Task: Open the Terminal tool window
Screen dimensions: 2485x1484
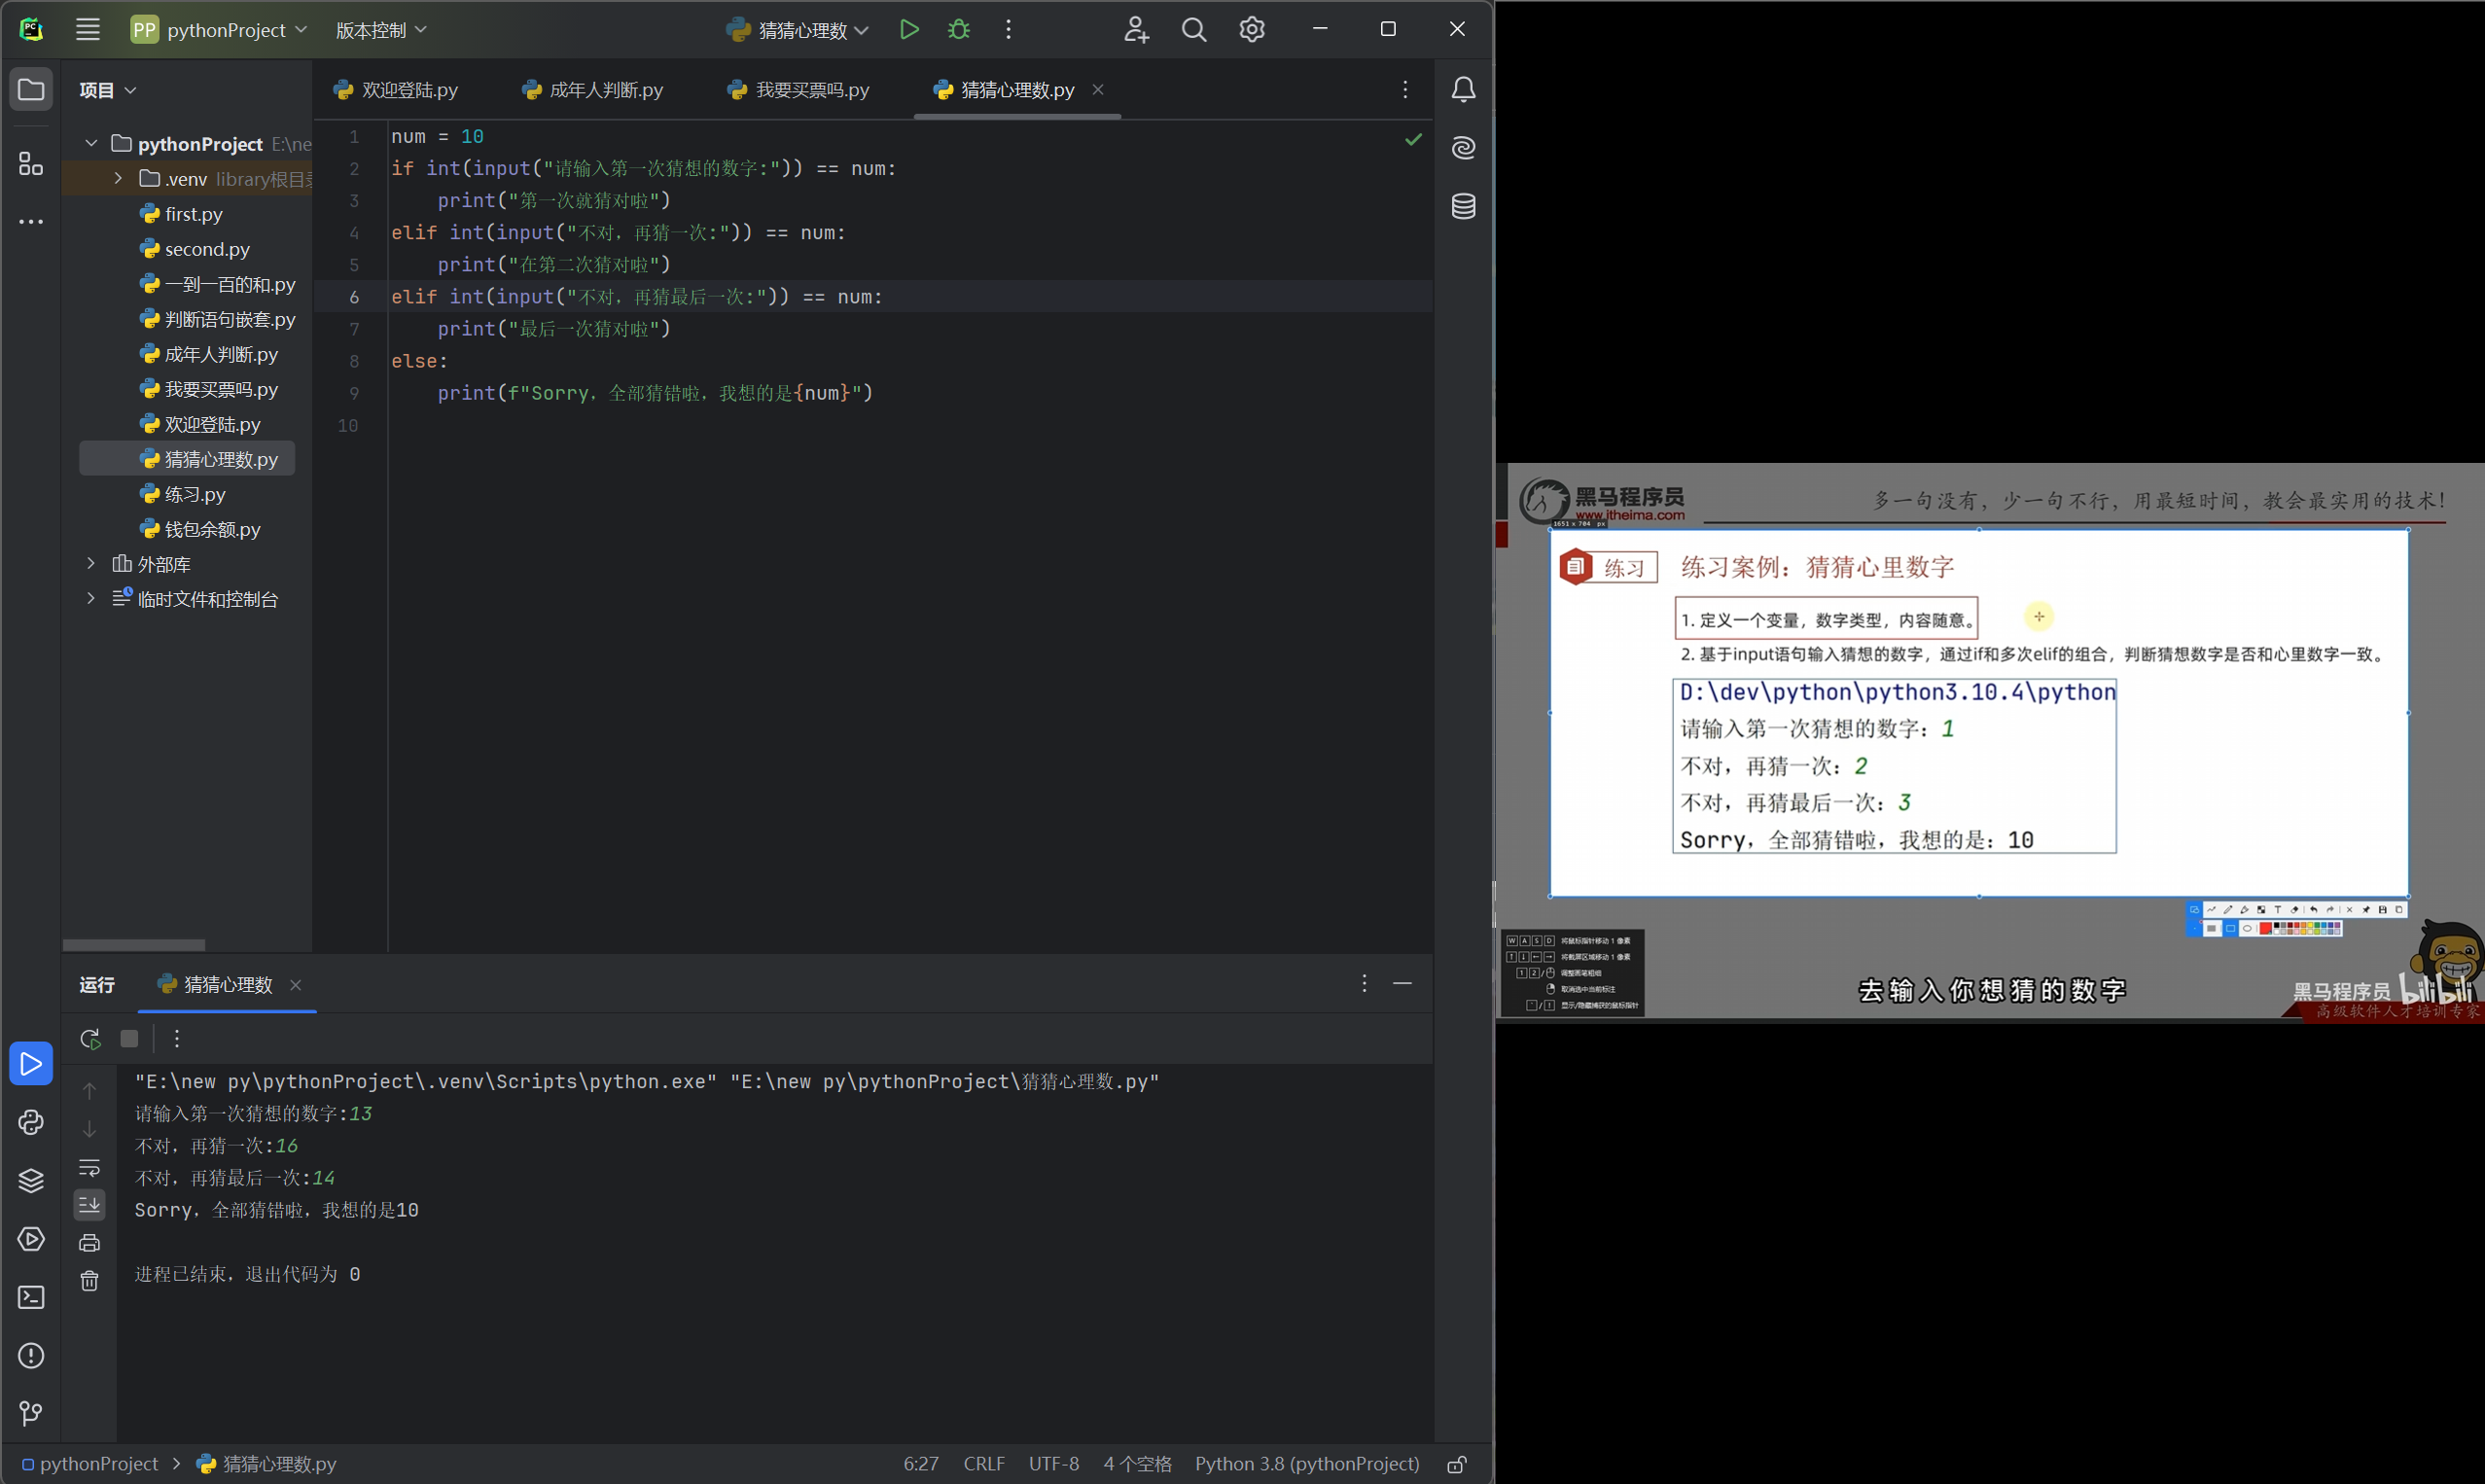Action: click(x=31, y=1297)
